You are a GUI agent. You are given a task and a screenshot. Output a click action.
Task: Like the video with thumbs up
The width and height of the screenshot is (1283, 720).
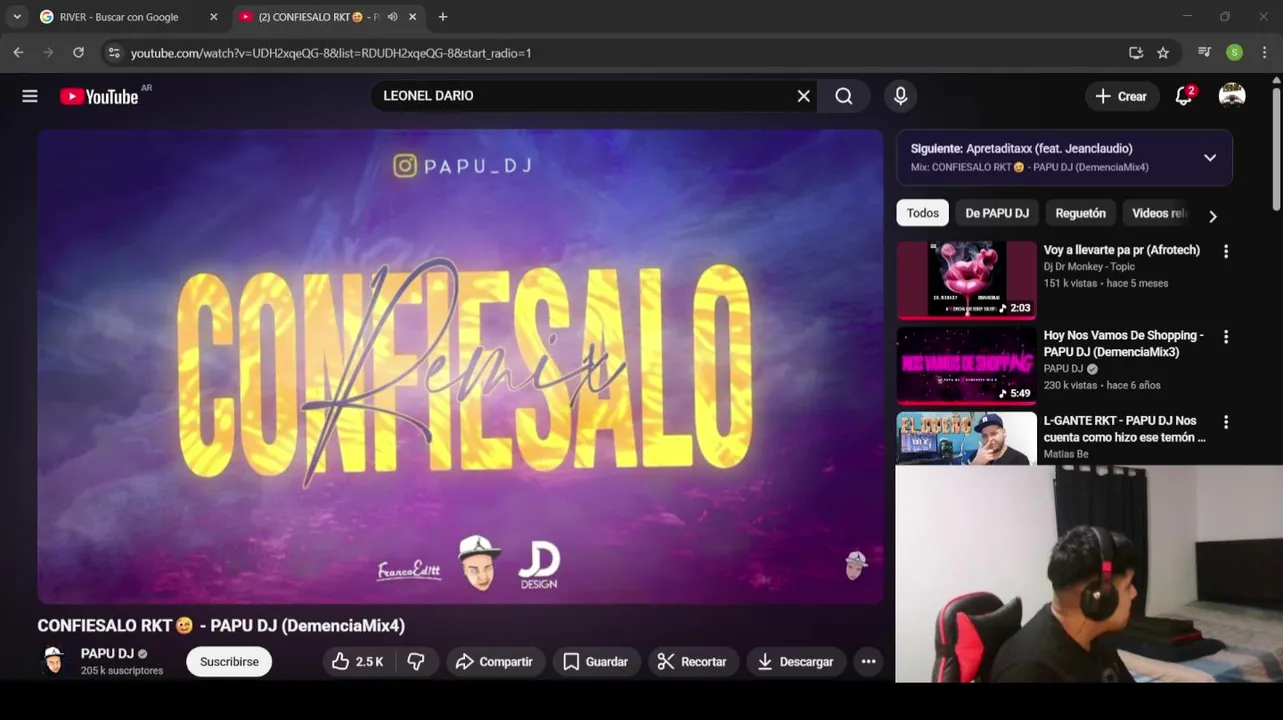point(358,662)
